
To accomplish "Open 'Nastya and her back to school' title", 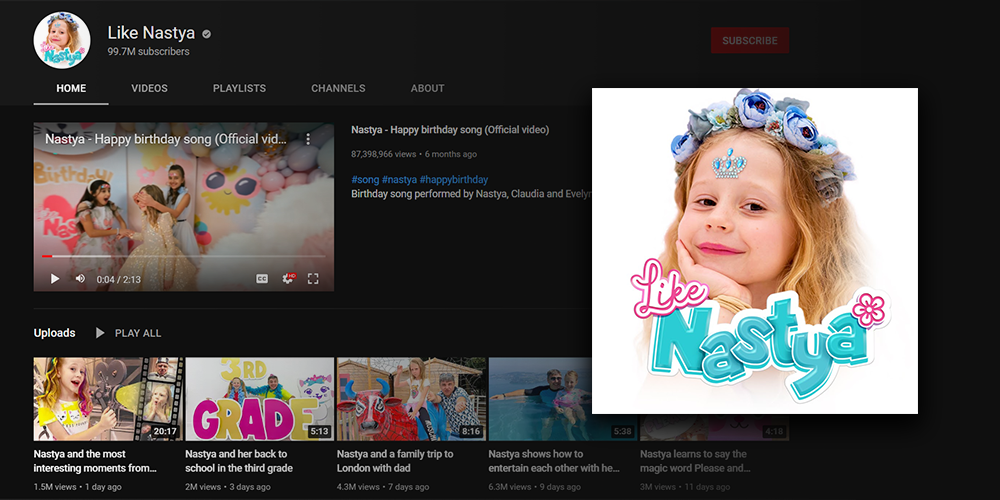I will tap(239, 461).
